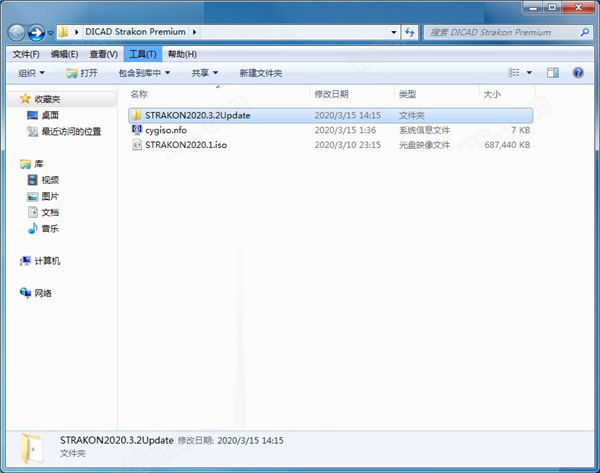Select 网络 in navigation pane

(36, 293)
